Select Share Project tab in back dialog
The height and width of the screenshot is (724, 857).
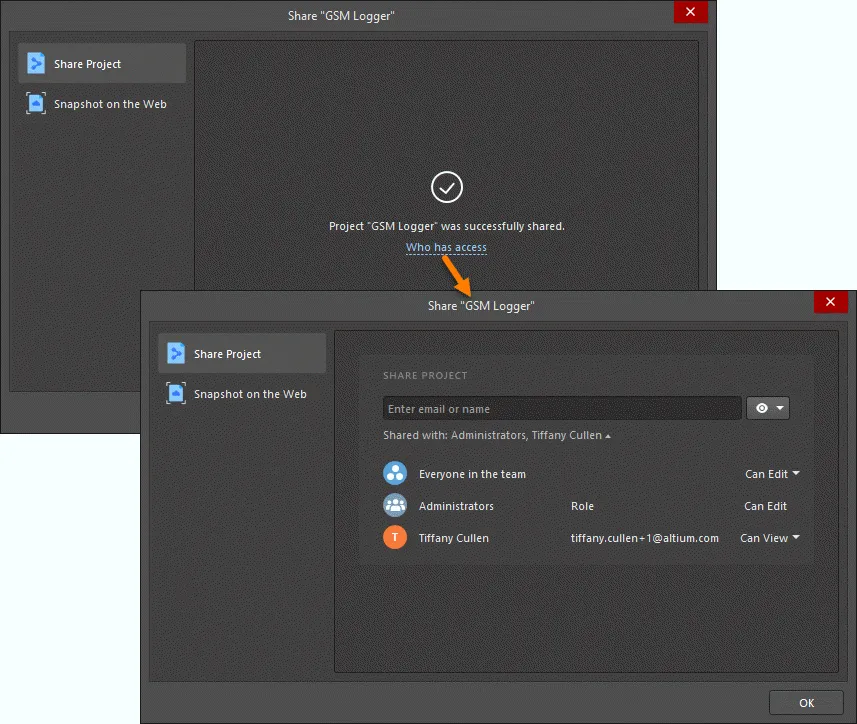pos(102,63)
